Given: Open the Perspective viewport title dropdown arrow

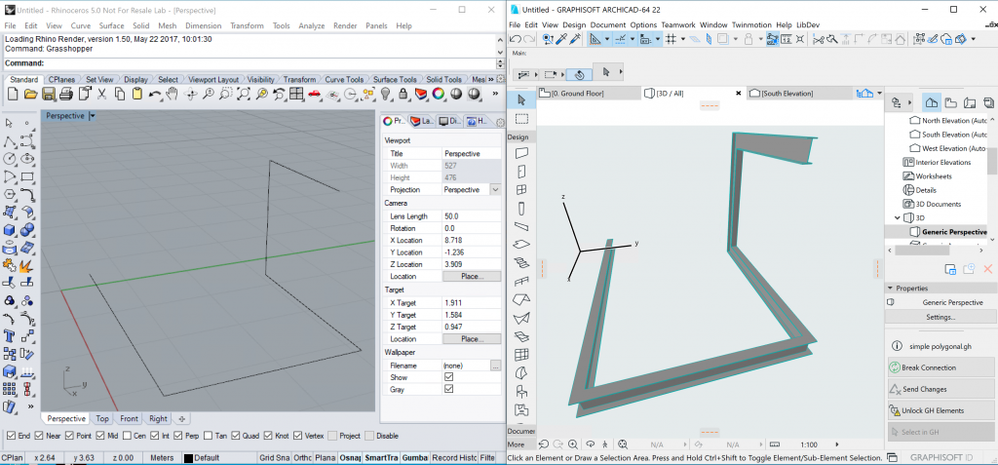Looking at the screenshot, I should [x=92, y=116].
